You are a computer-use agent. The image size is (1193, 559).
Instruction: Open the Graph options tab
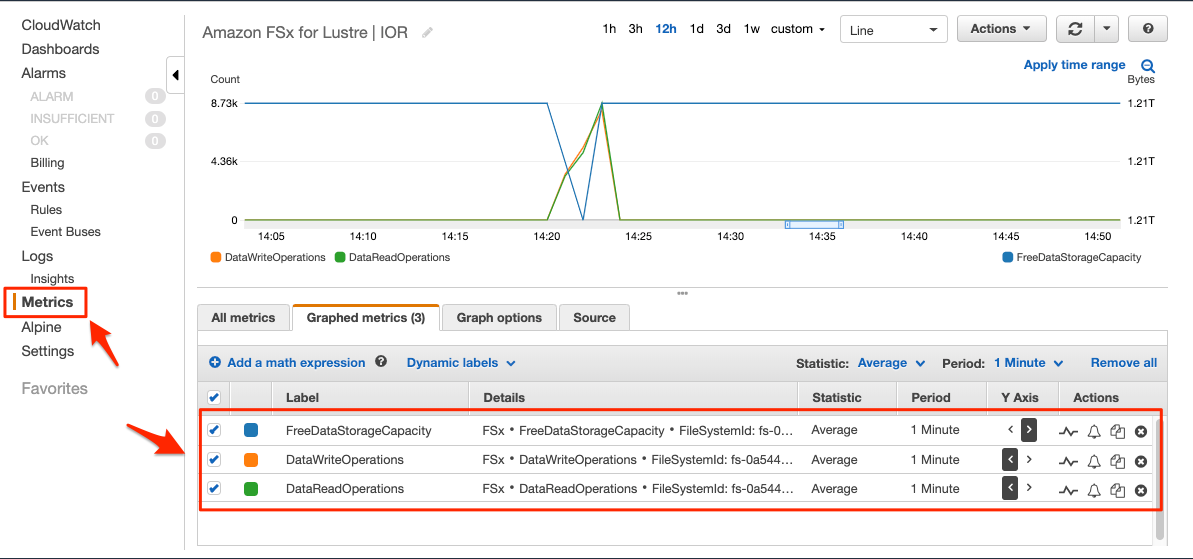tap(499, 317)
